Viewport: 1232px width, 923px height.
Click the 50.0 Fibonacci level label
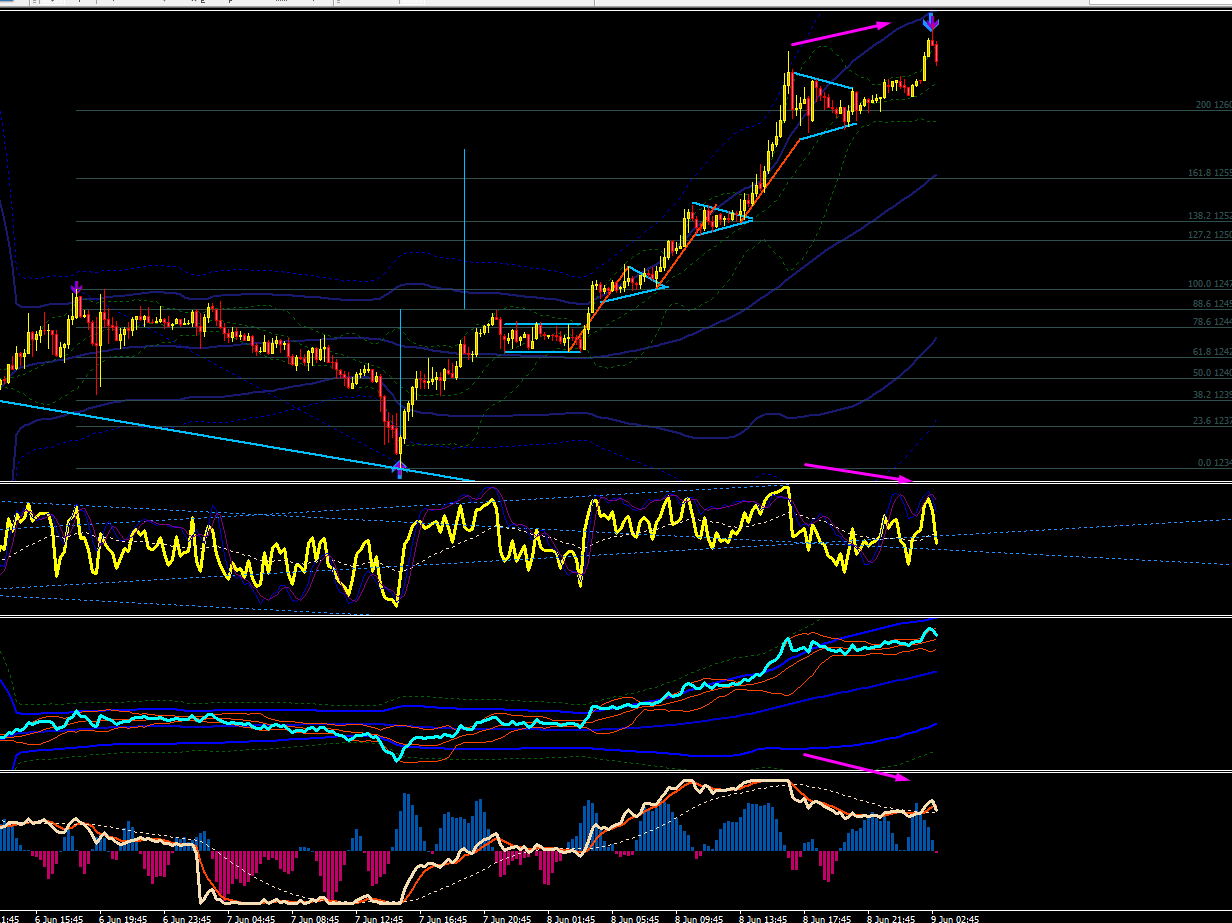[x=1211, y=373]
